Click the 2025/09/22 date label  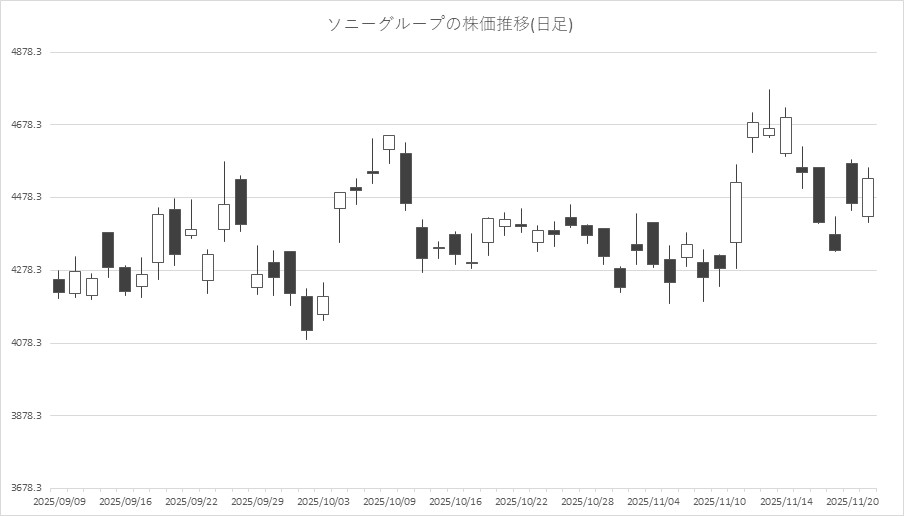click(x=191, y=501)
